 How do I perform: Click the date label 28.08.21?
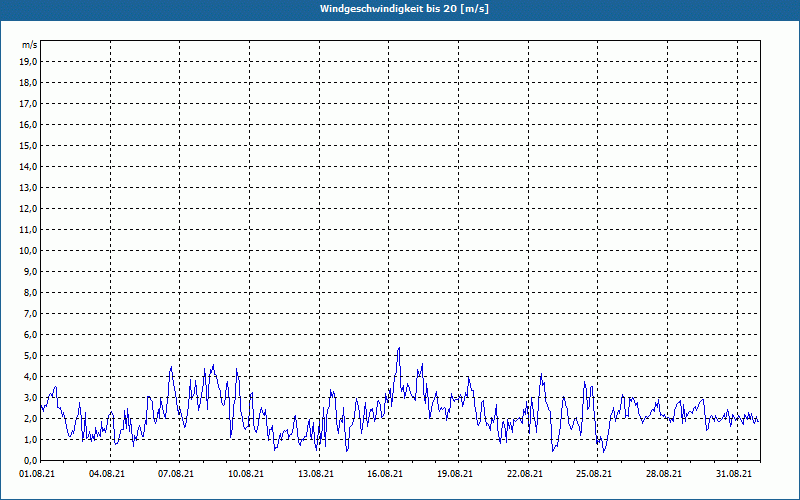click(664, 474)
